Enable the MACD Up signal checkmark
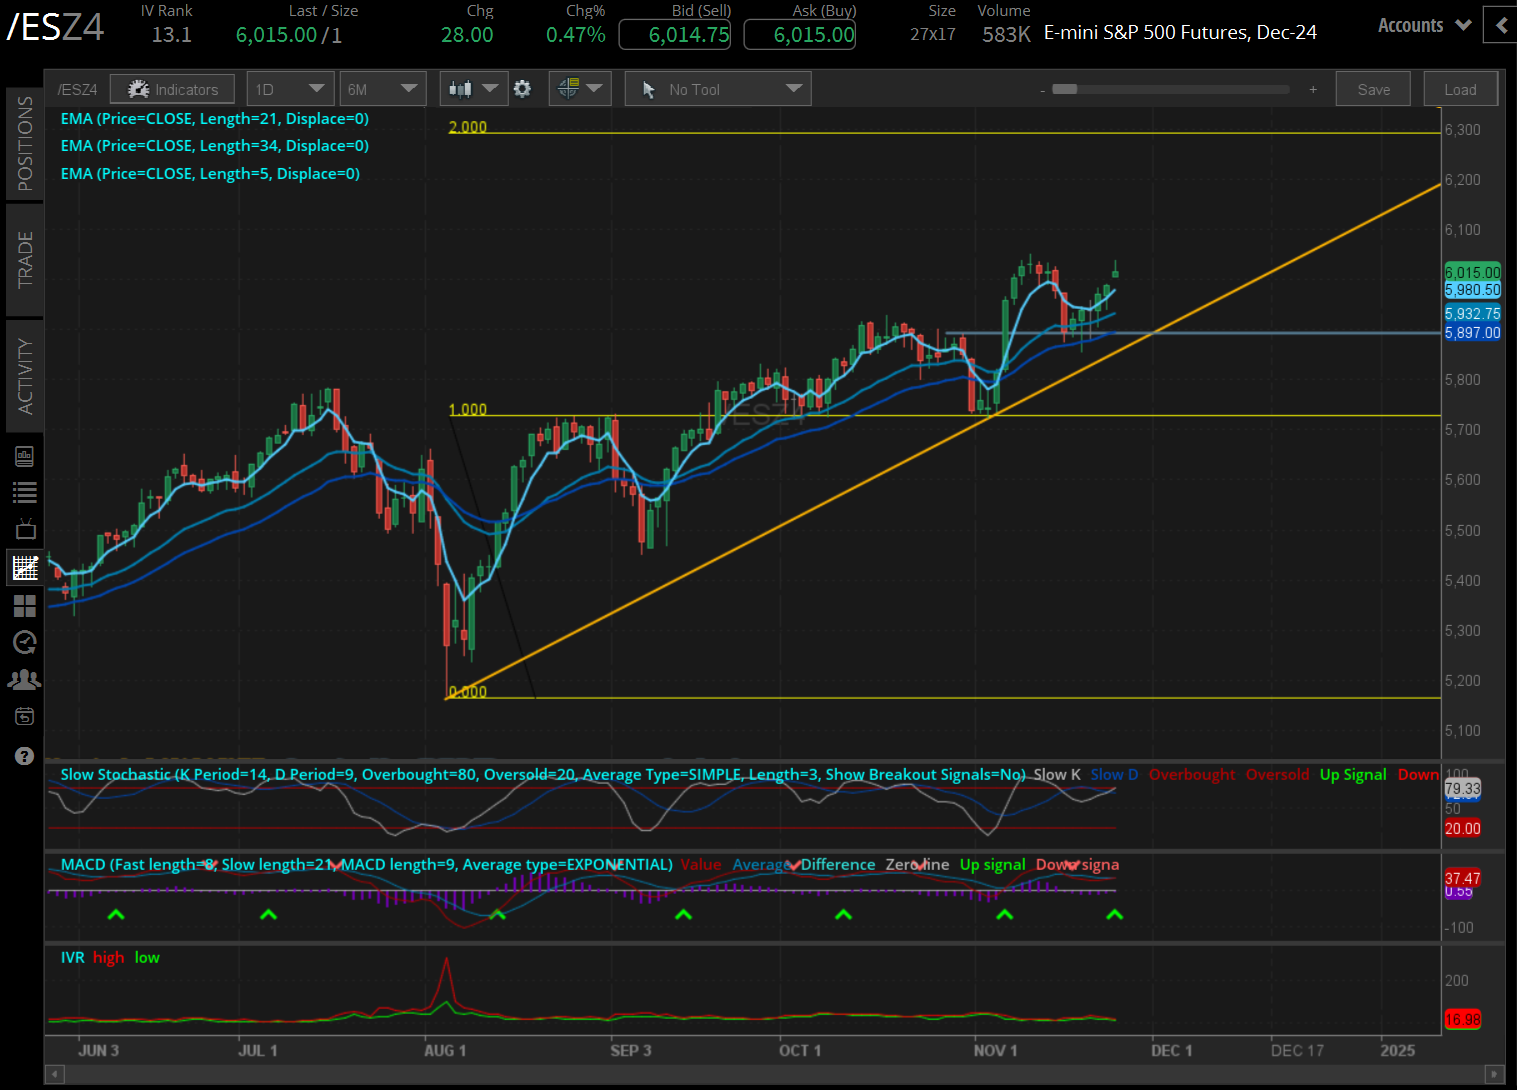Viewport: 1517px width, 1090px height. 992,864
